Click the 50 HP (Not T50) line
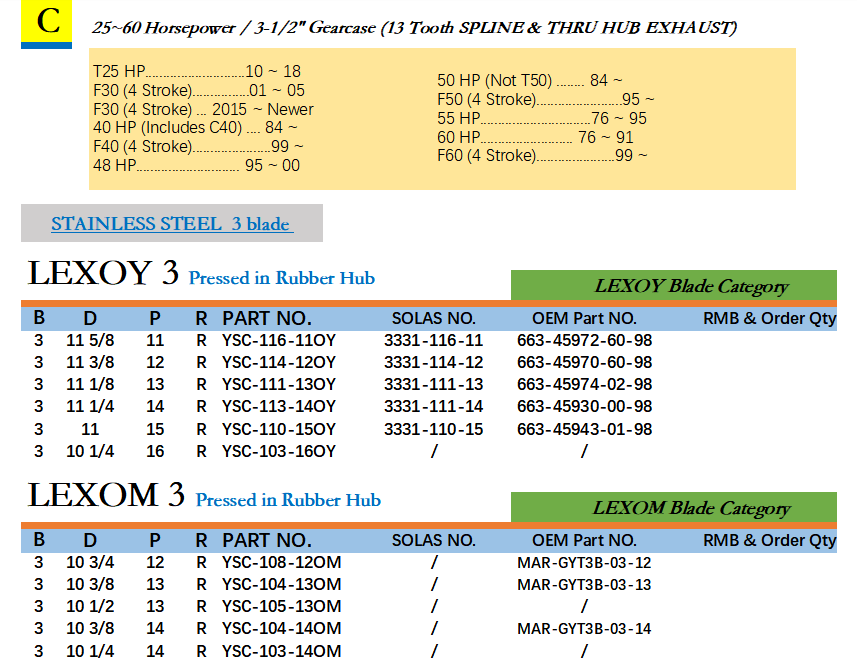Viewport: 857px width, 669px height. click(x=530, y=80)
